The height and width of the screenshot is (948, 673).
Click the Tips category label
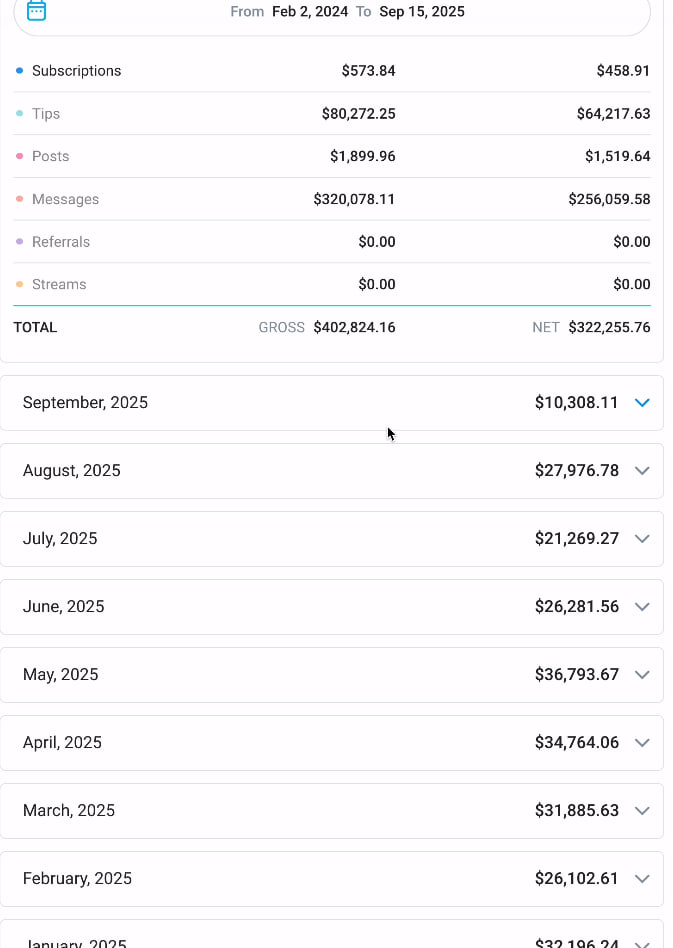coord(46,114)
